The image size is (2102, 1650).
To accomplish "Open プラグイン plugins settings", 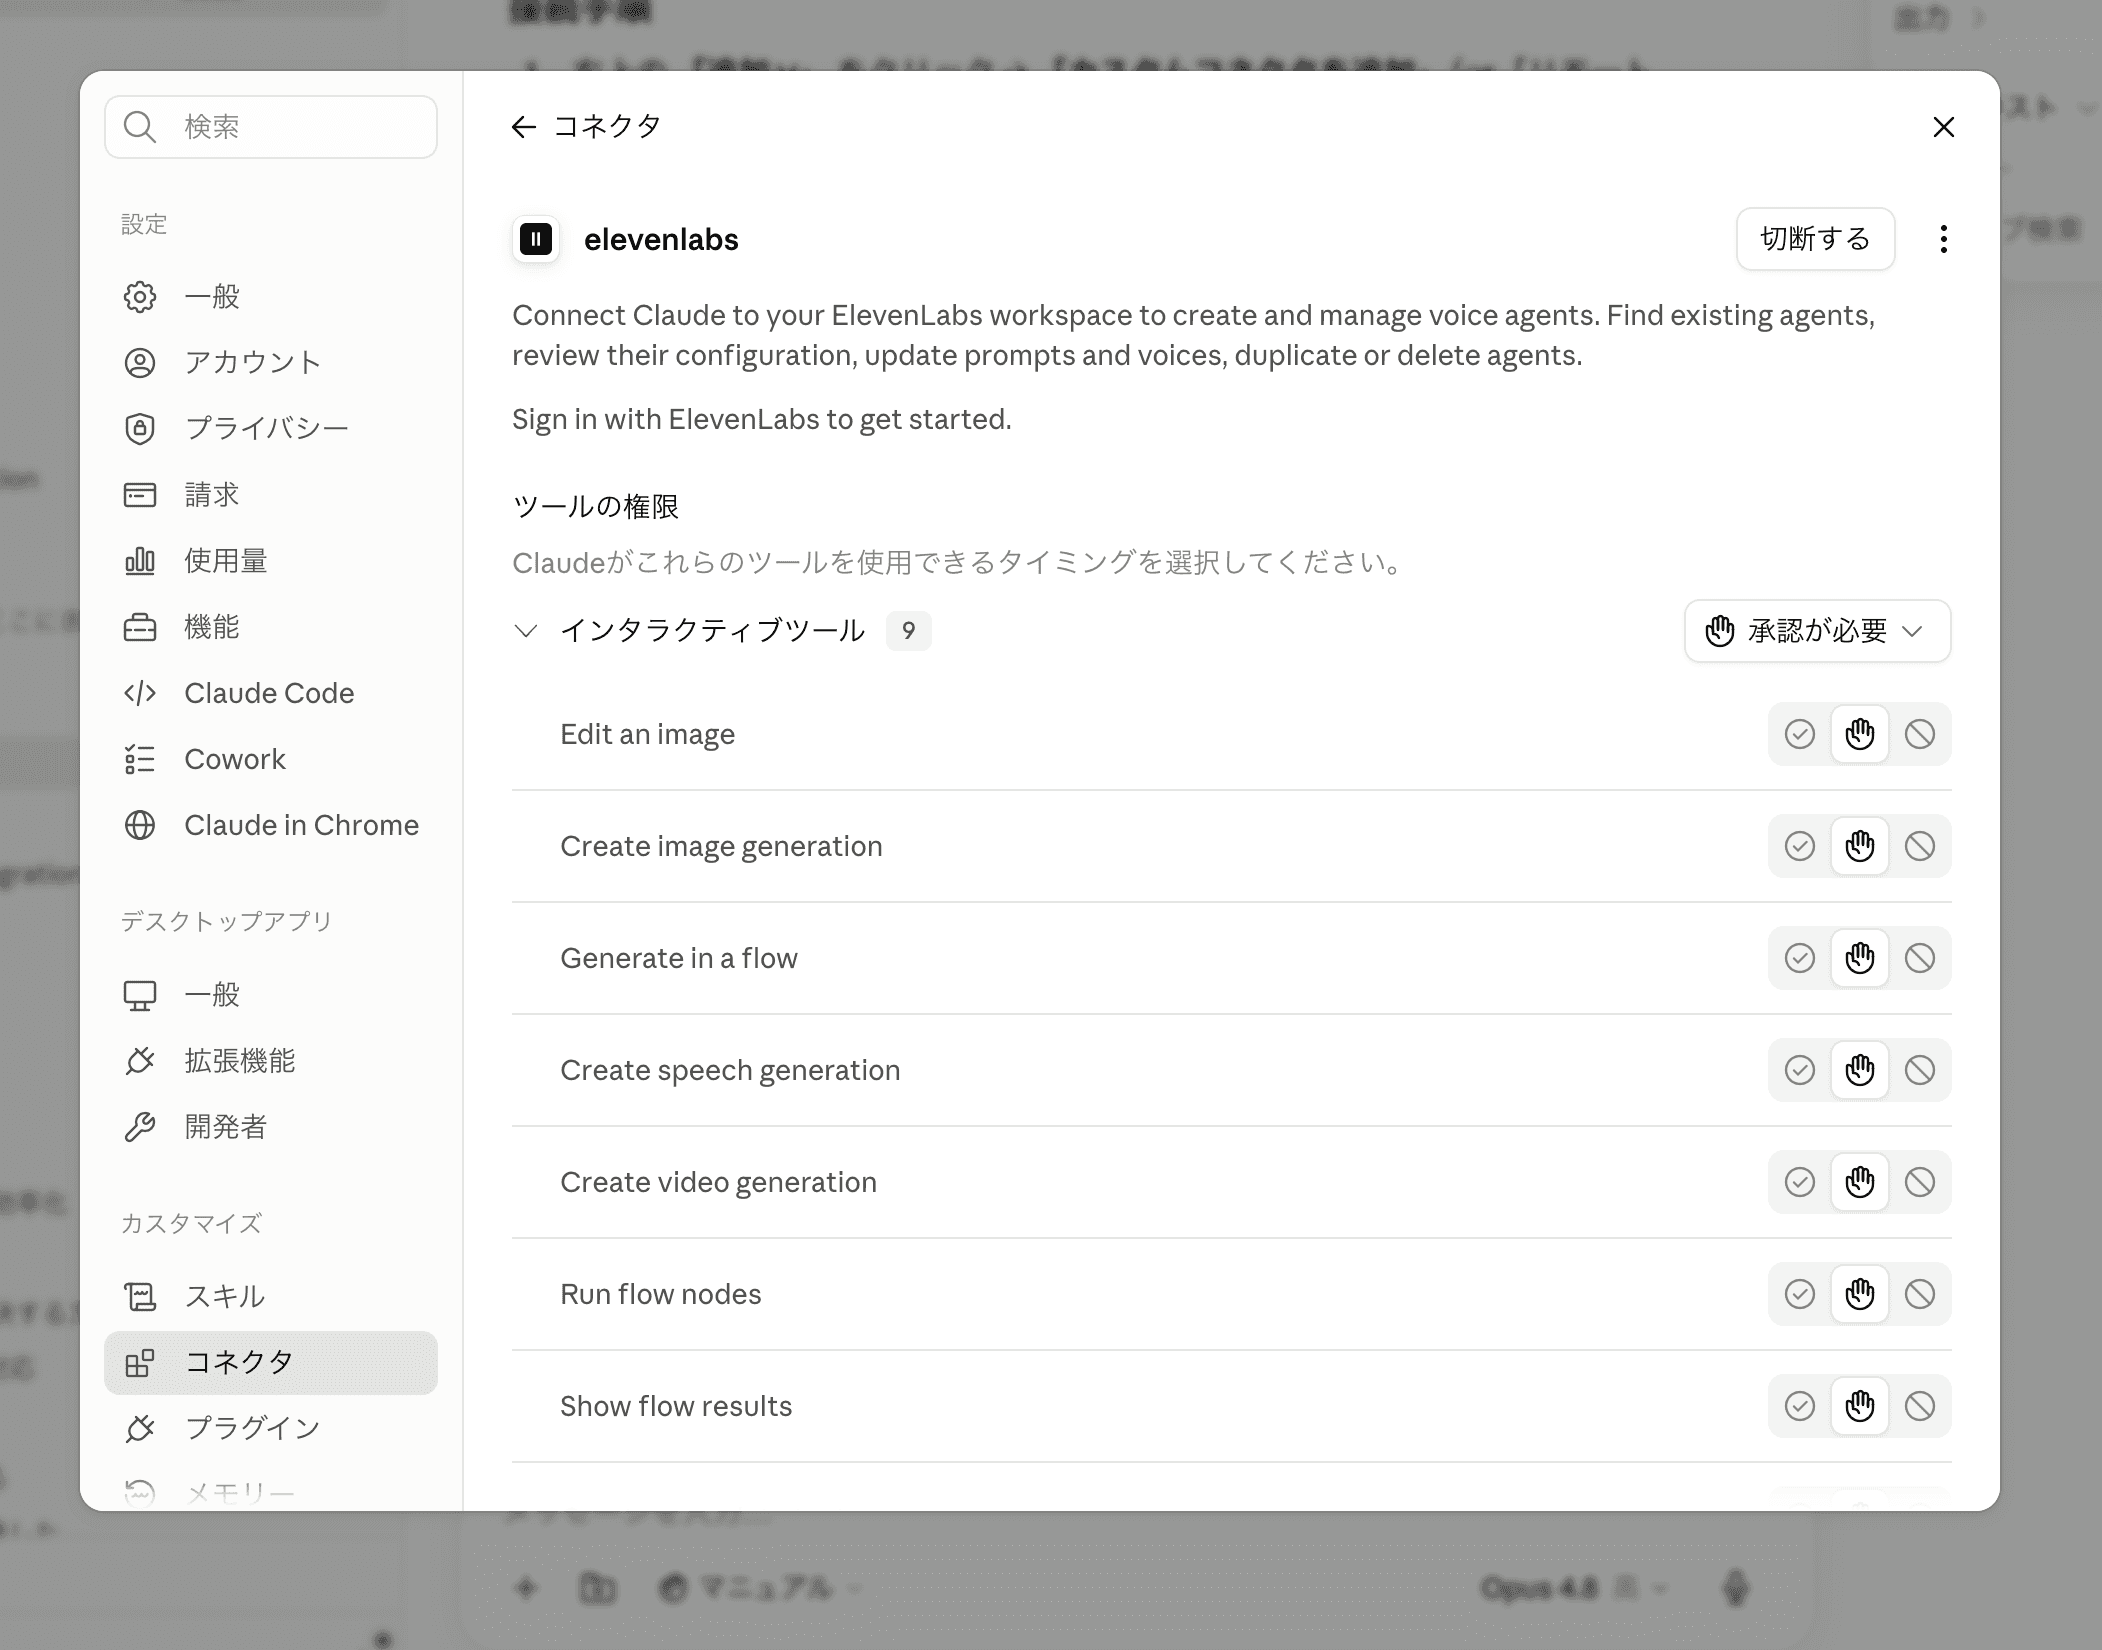I will click(271, 1429).
